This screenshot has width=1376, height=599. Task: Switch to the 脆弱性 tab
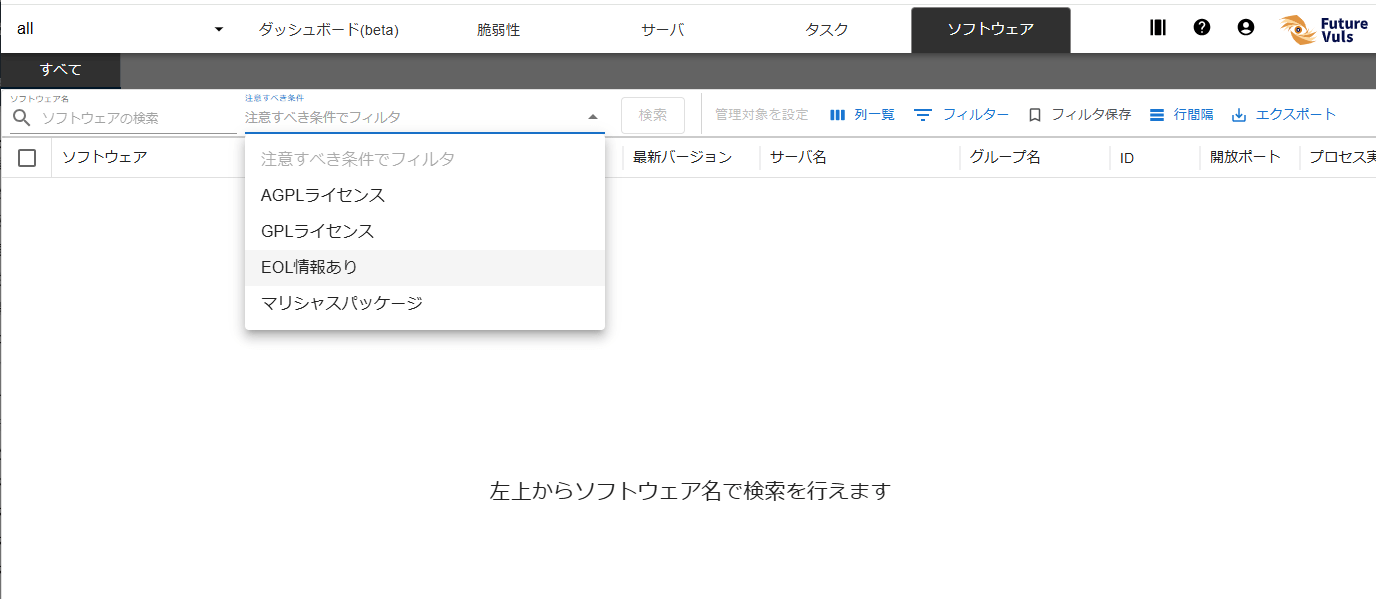click(498, 30)
